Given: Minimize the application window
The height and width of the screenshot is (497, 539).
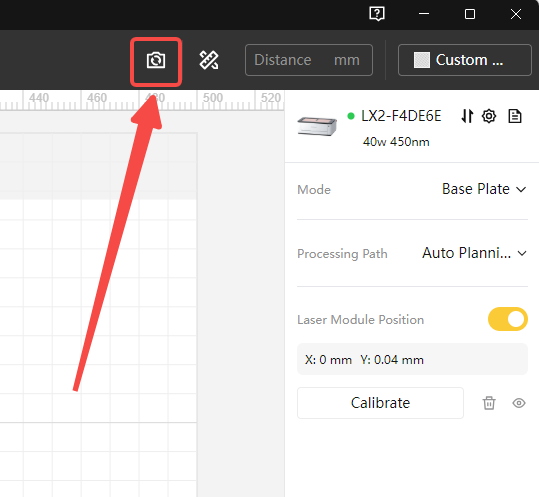Looking at the screenshot, I should point(424,14).
